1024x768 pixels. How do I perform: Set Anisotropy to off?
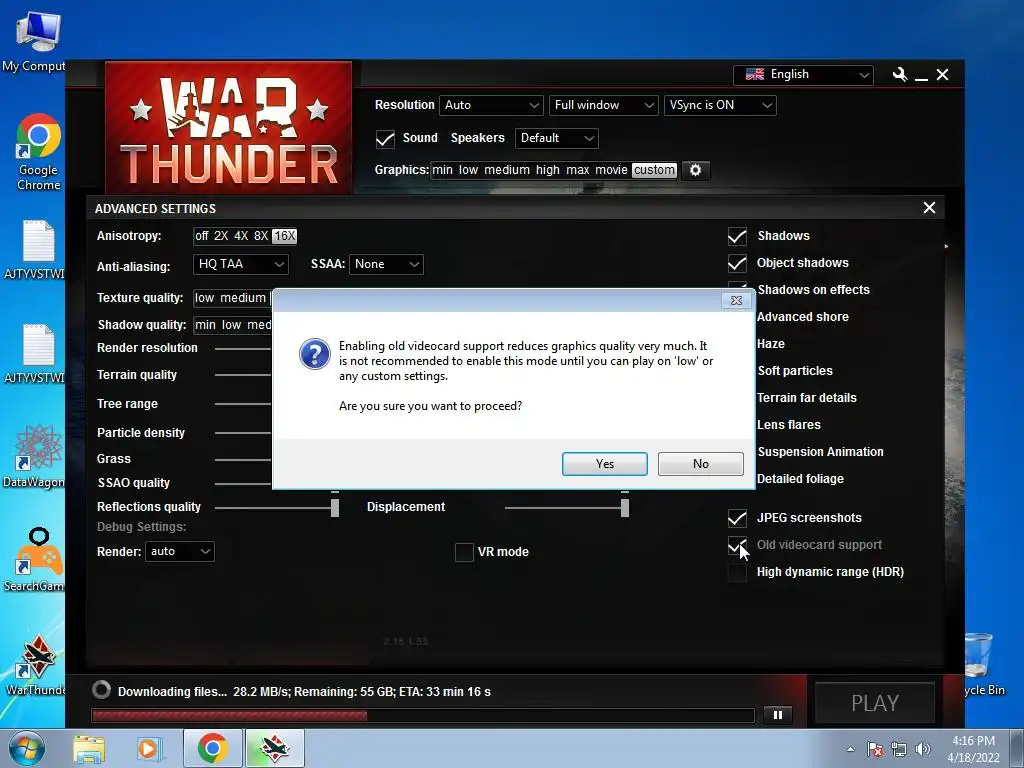[x=202, y=236]
